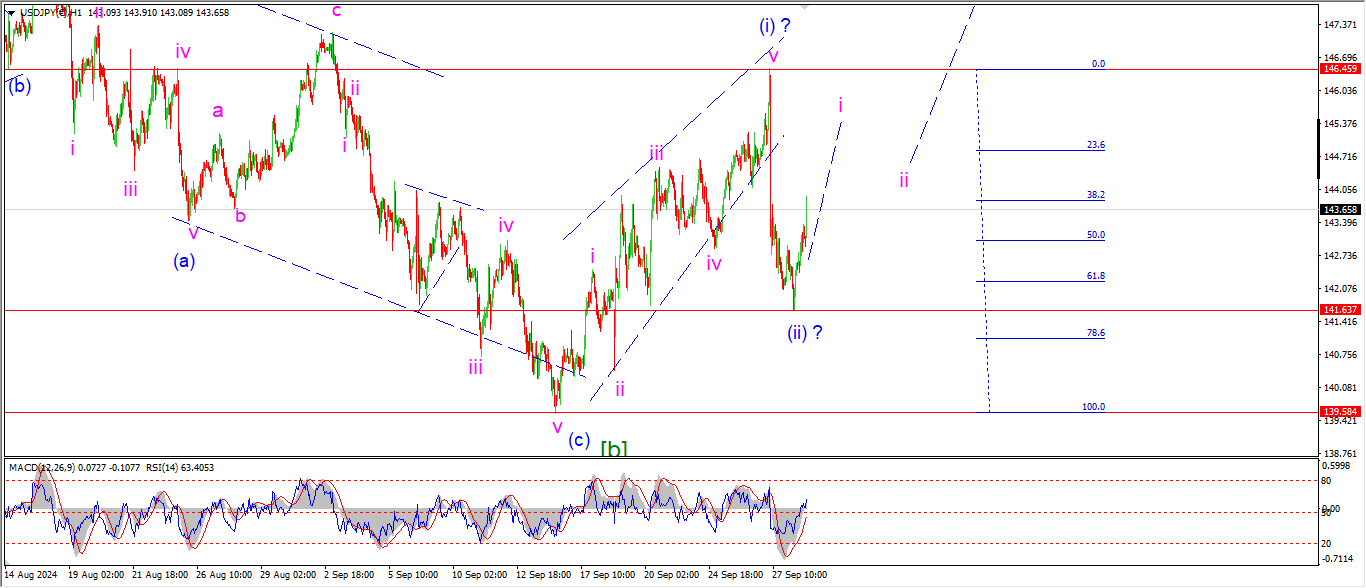
Task: Select the blue (i) ? wave label
Action: (x=774, y=26)
